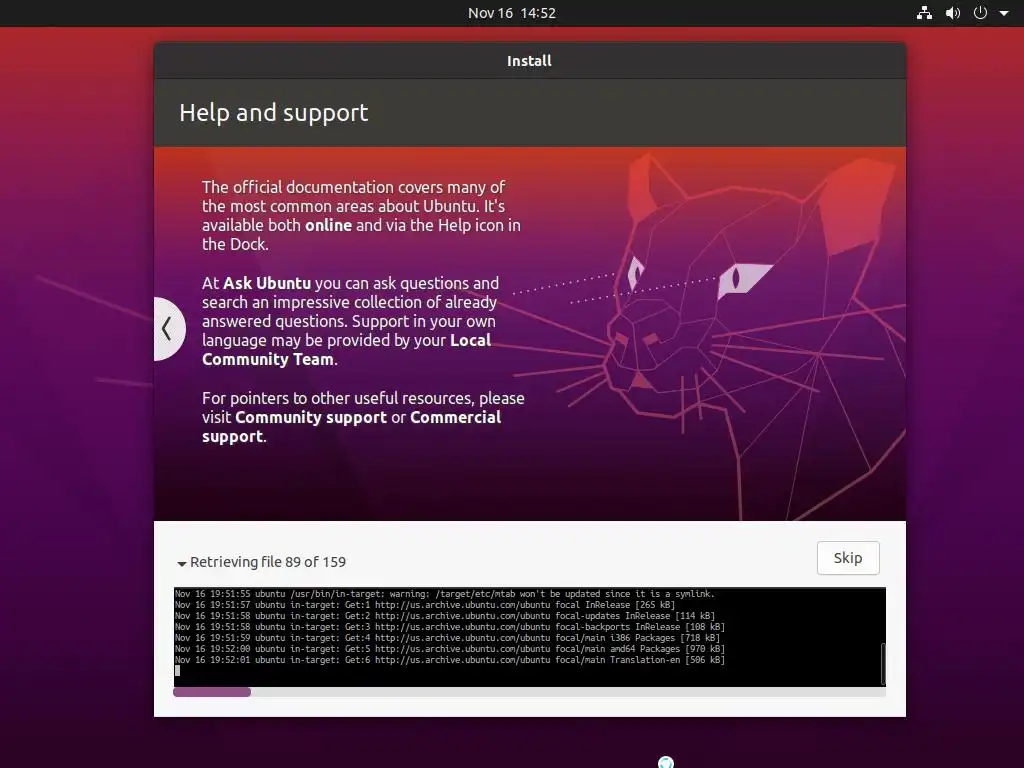Expand the system menu dropdown arrow
The height and width of the screenshot is (768, 1024).
(x=1004, y=13)
